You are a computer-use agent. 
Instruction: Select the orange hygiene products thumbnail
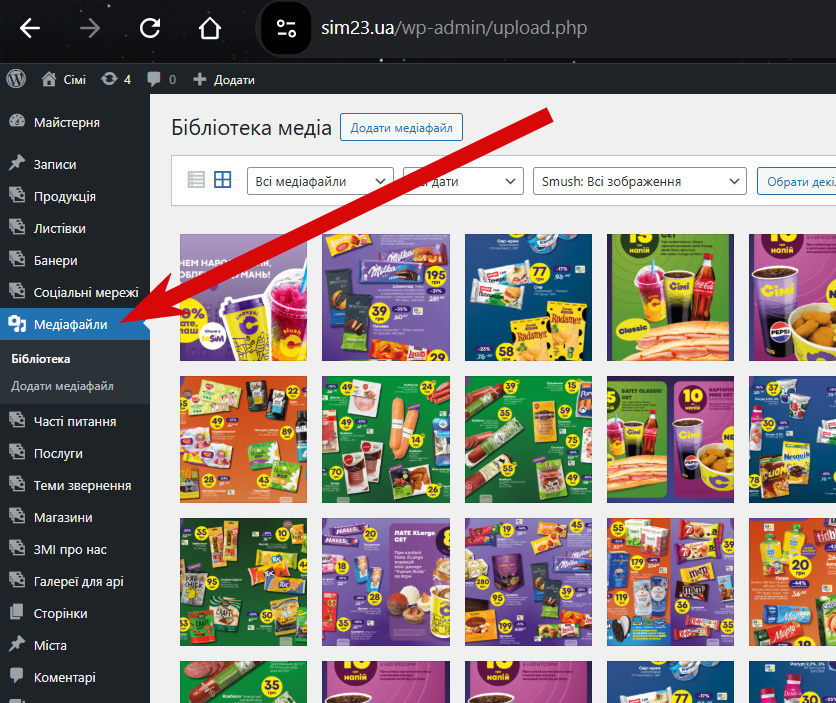(x=243, y=439)
